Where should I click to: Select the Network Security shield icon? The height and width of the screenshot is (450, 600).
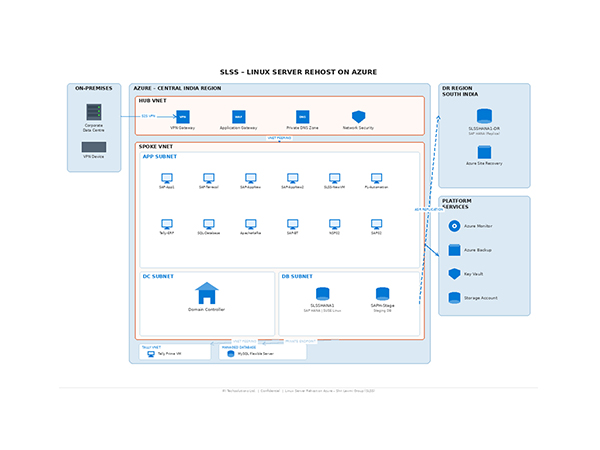359,117
